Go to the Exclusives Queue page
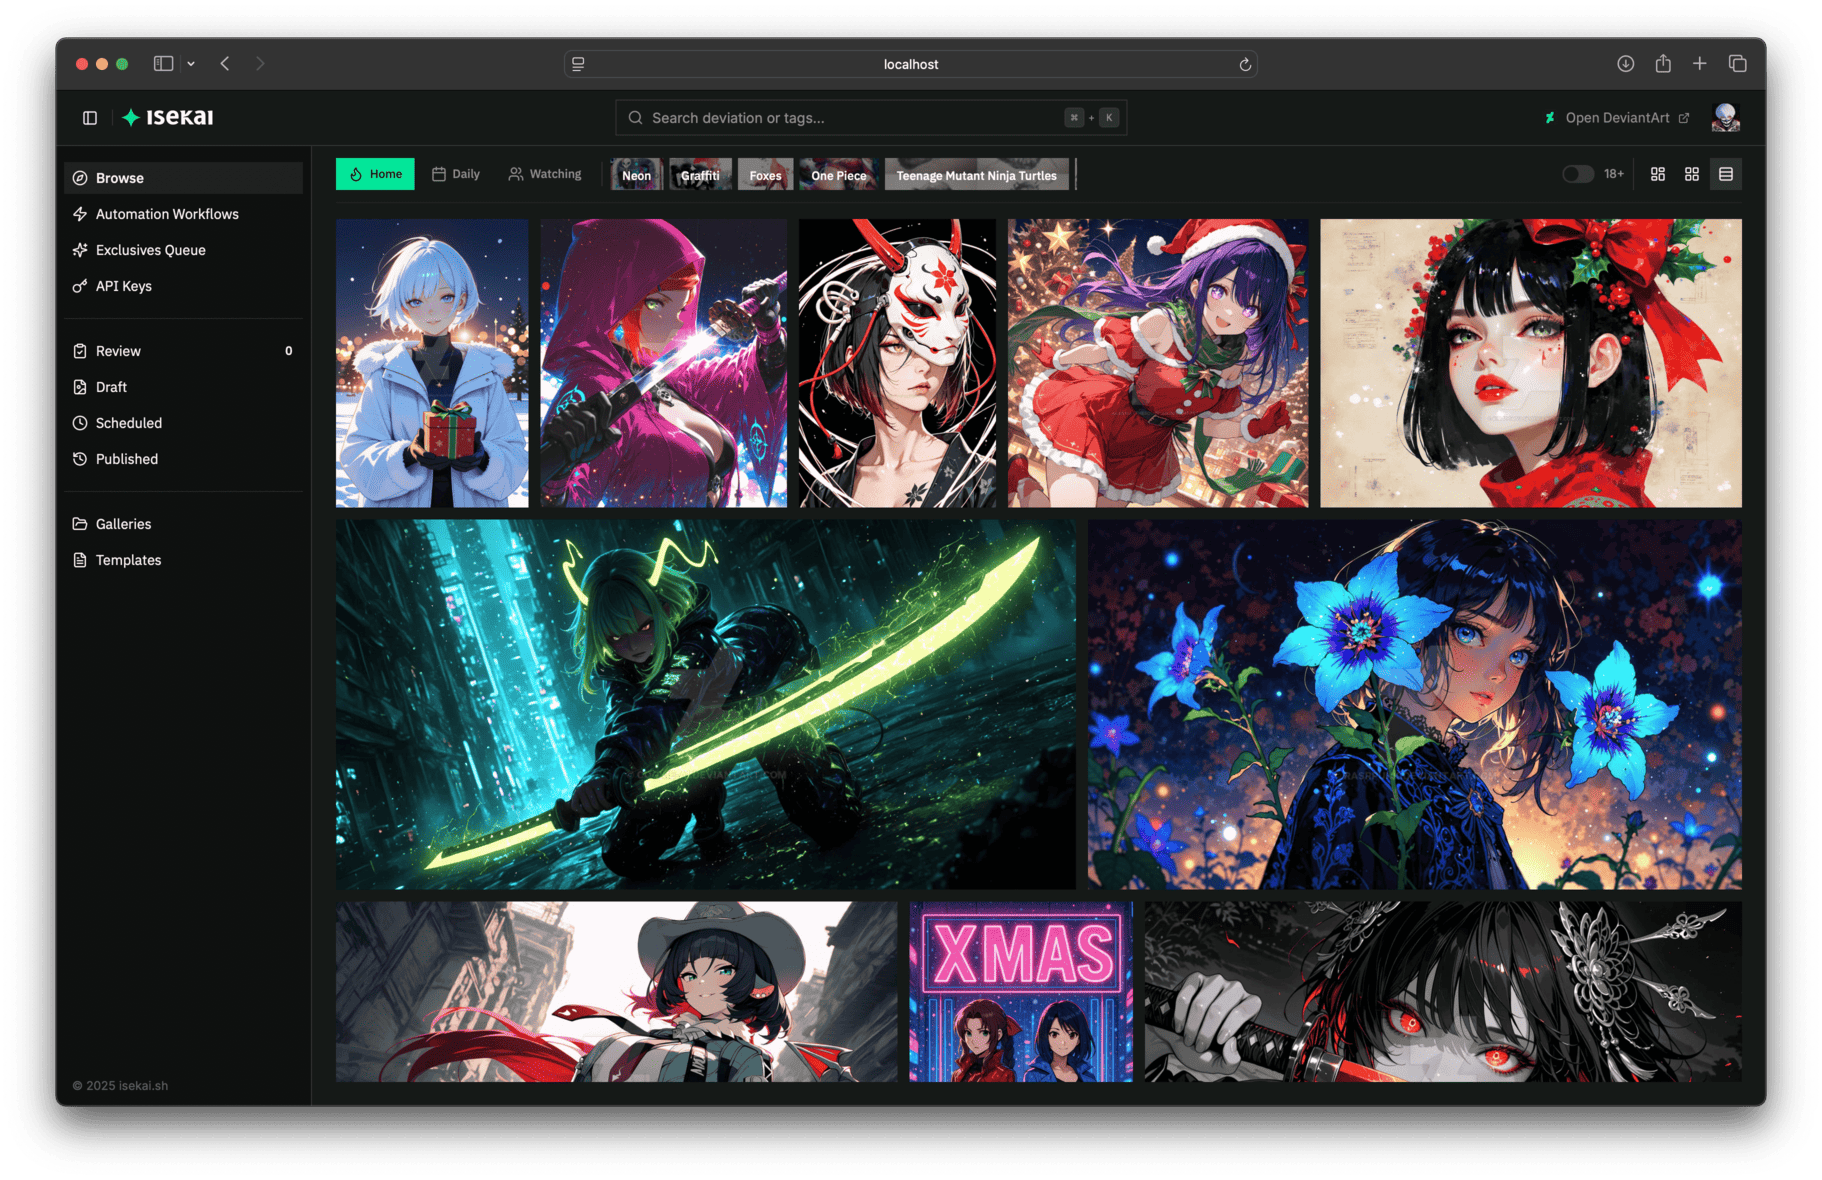Image resolution: width=1822 pixels, height=1180 pixels. pos(150,250)
